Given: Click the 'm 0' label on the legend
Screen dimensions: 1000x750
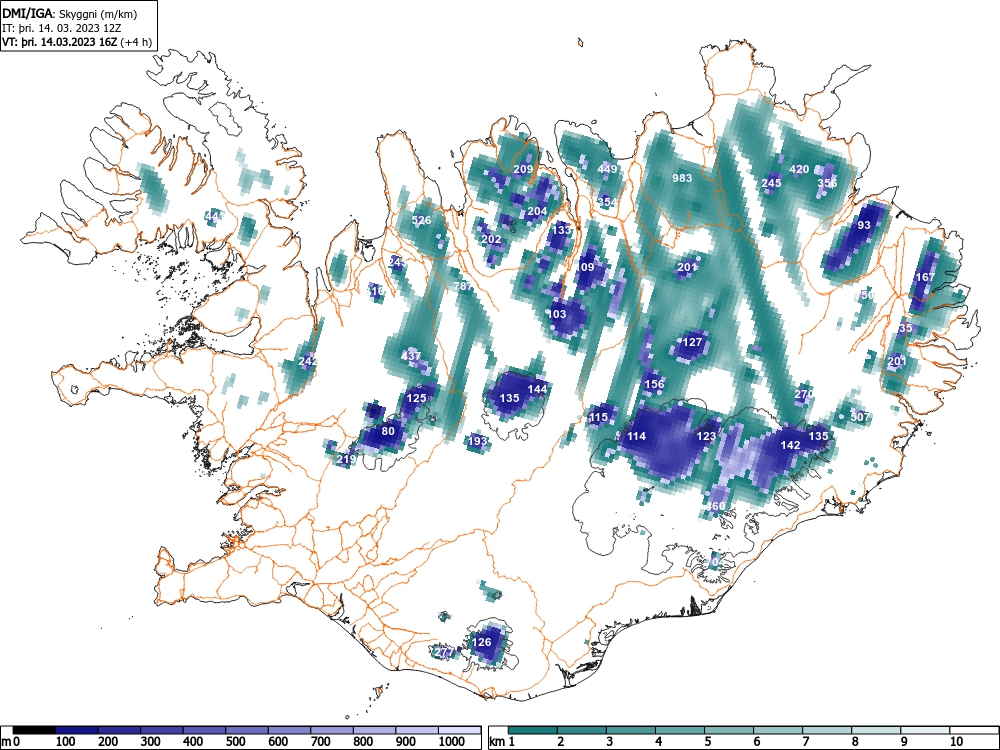Looking at the screenshot, I should 9,742.
